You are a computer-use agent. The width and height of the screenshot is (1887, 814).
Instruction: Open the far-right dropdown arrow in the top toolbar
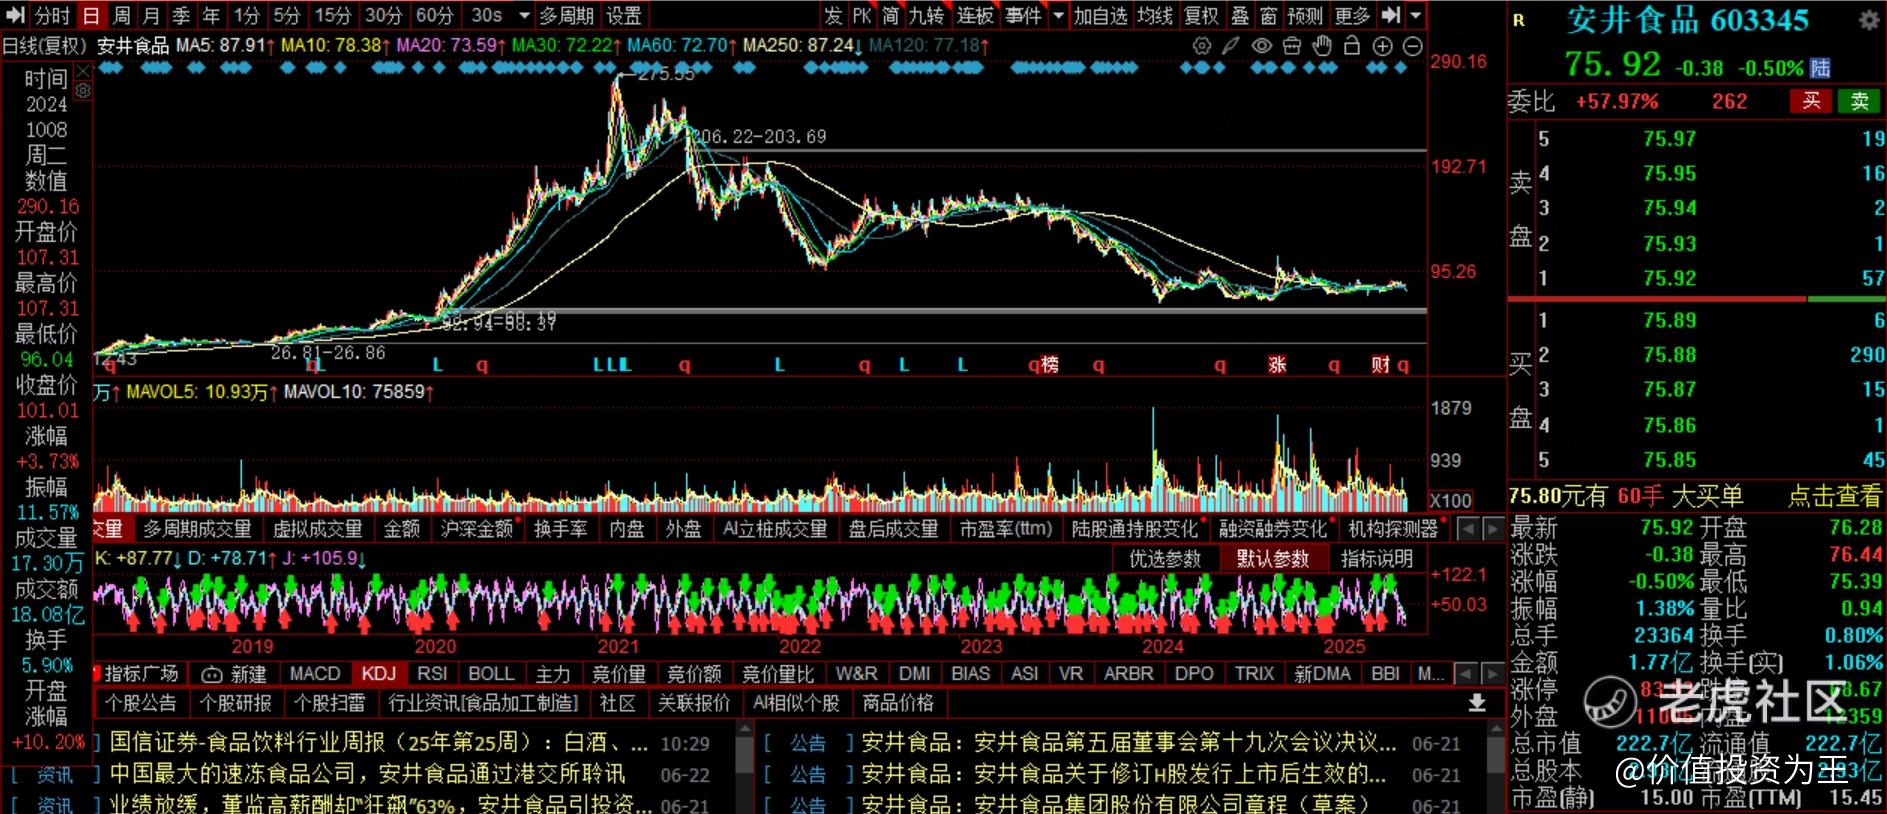click(x=1415, y=16)
